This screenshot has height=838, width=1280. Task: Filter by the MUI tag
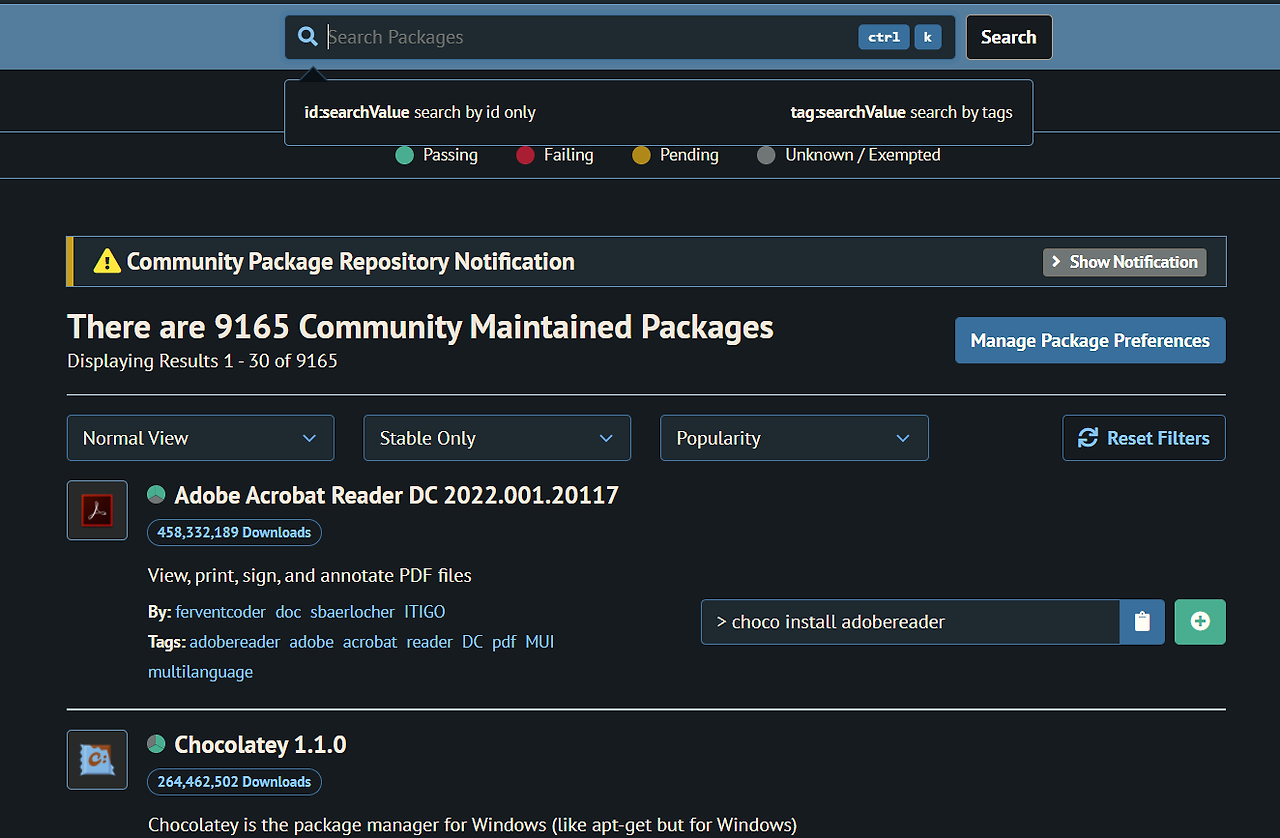[x=539, y=642]
